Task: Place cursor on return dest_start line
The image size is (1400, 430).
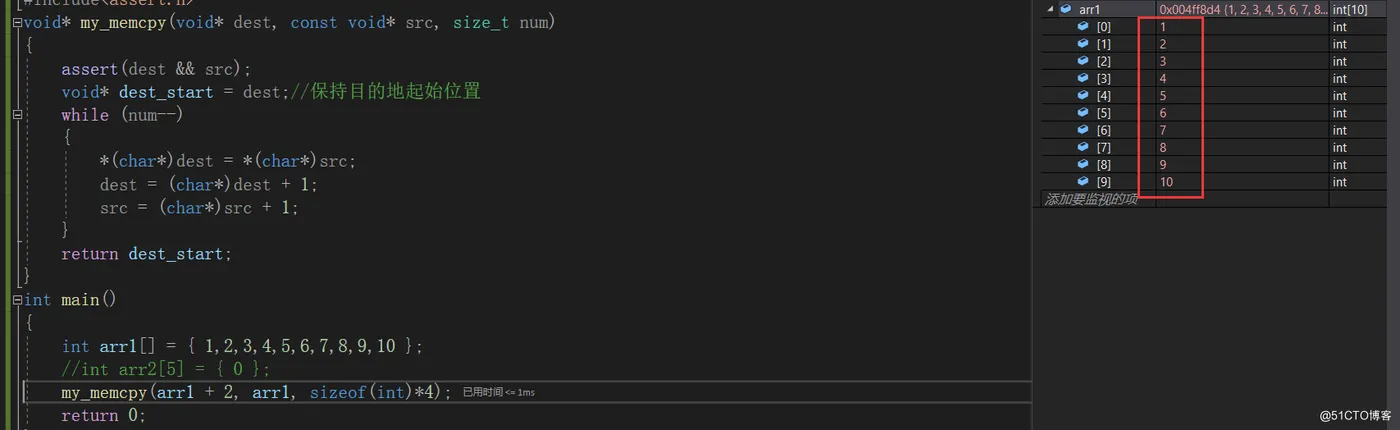Action: pyautogui.click(x=146, y=254)
